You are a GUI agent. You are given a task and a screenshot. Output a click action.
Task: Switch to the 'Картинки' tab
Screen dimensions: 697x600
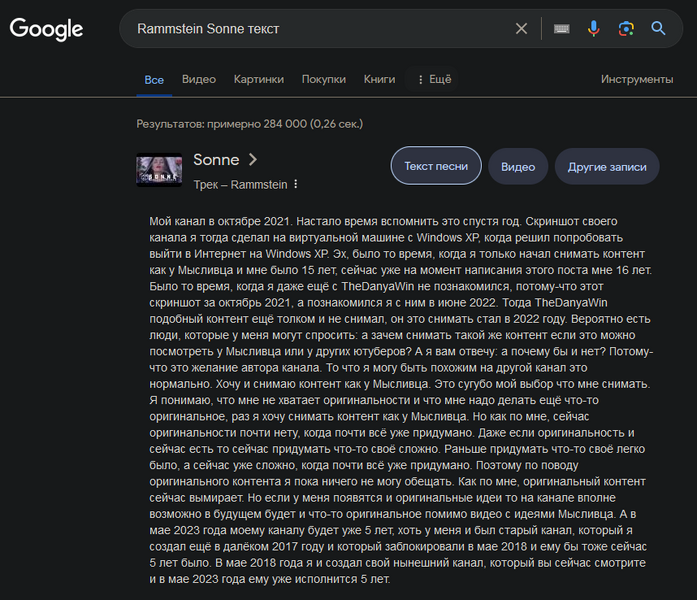(259, 79)
